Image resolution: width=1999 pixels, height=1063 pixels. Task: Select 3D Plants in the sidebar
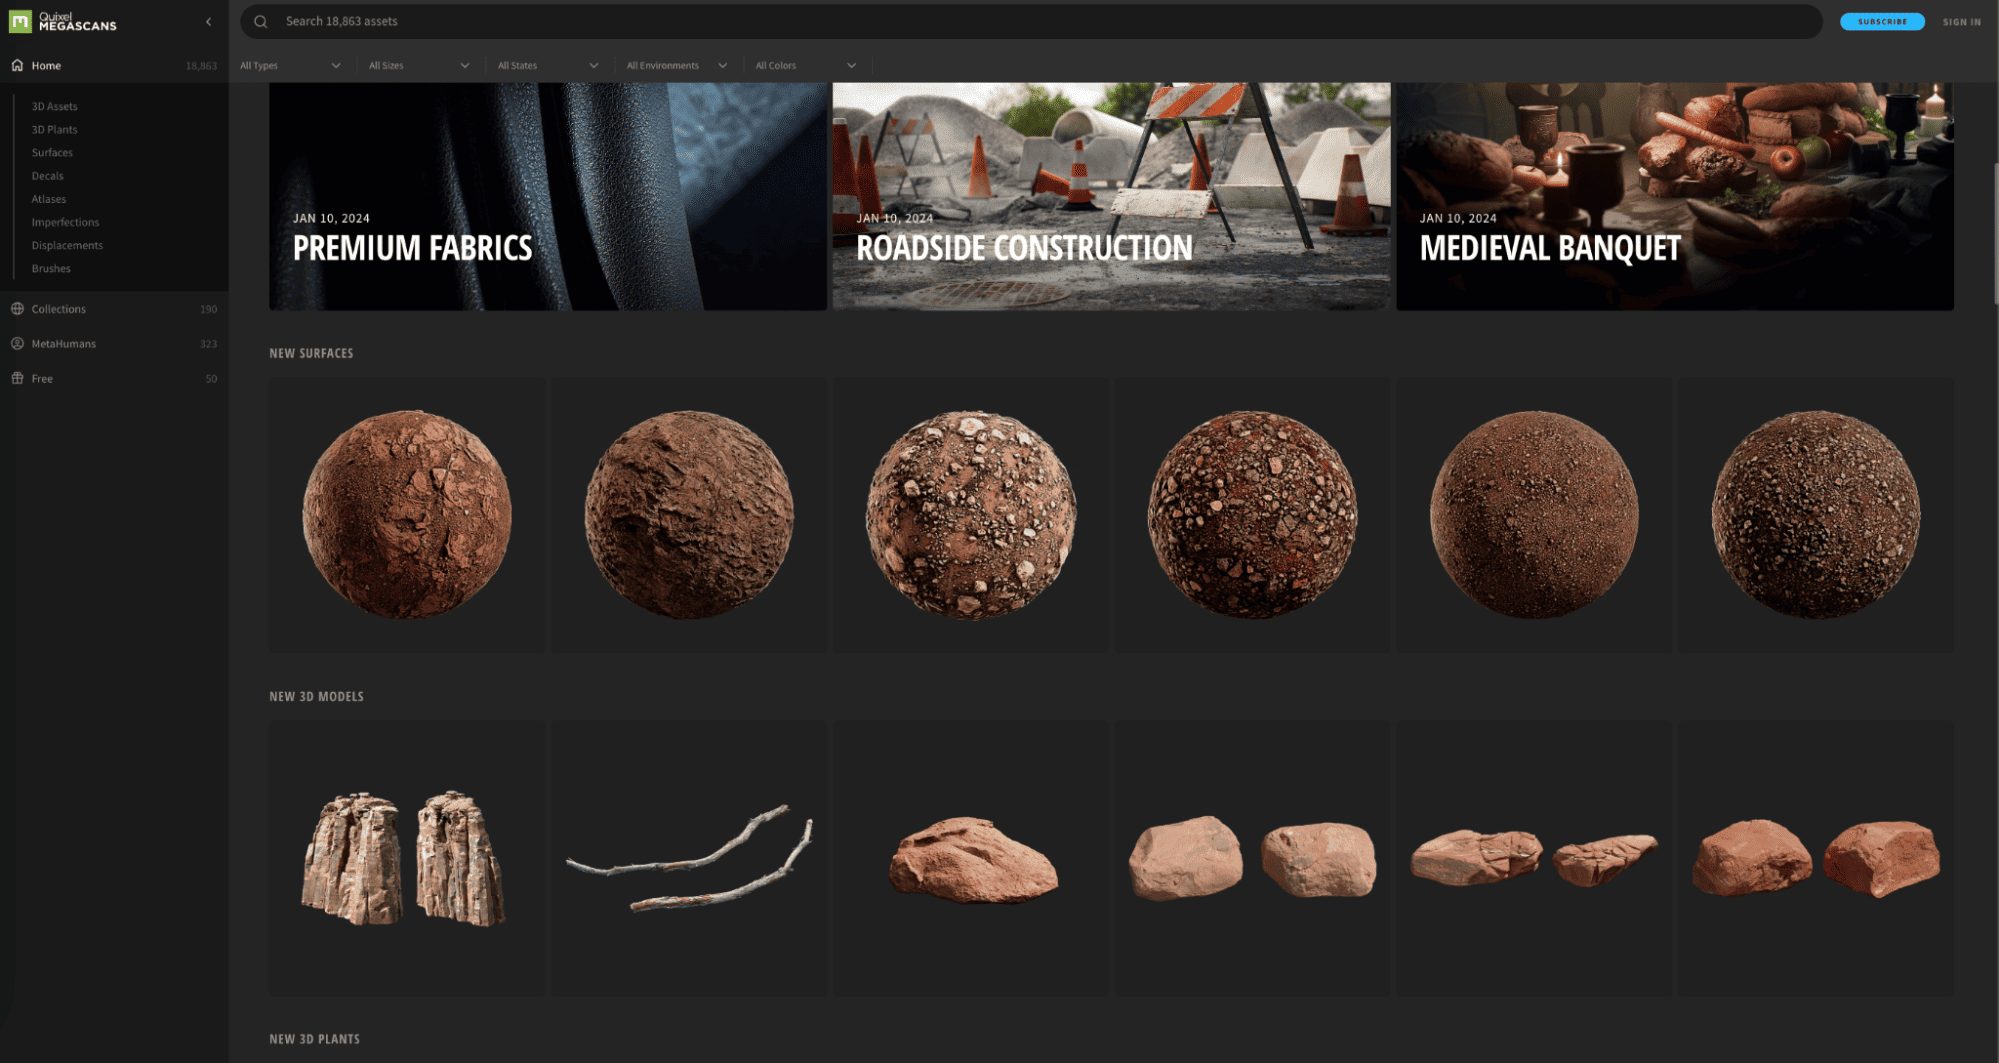point(54,129)
